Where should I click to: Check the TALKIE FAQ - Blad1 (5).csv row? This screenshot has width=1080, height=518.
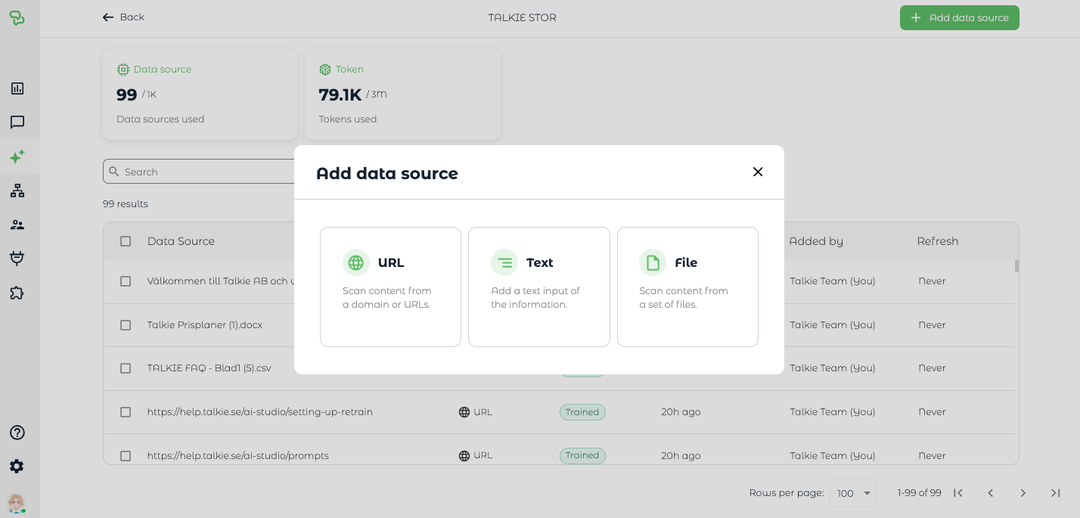pos(125,368)
